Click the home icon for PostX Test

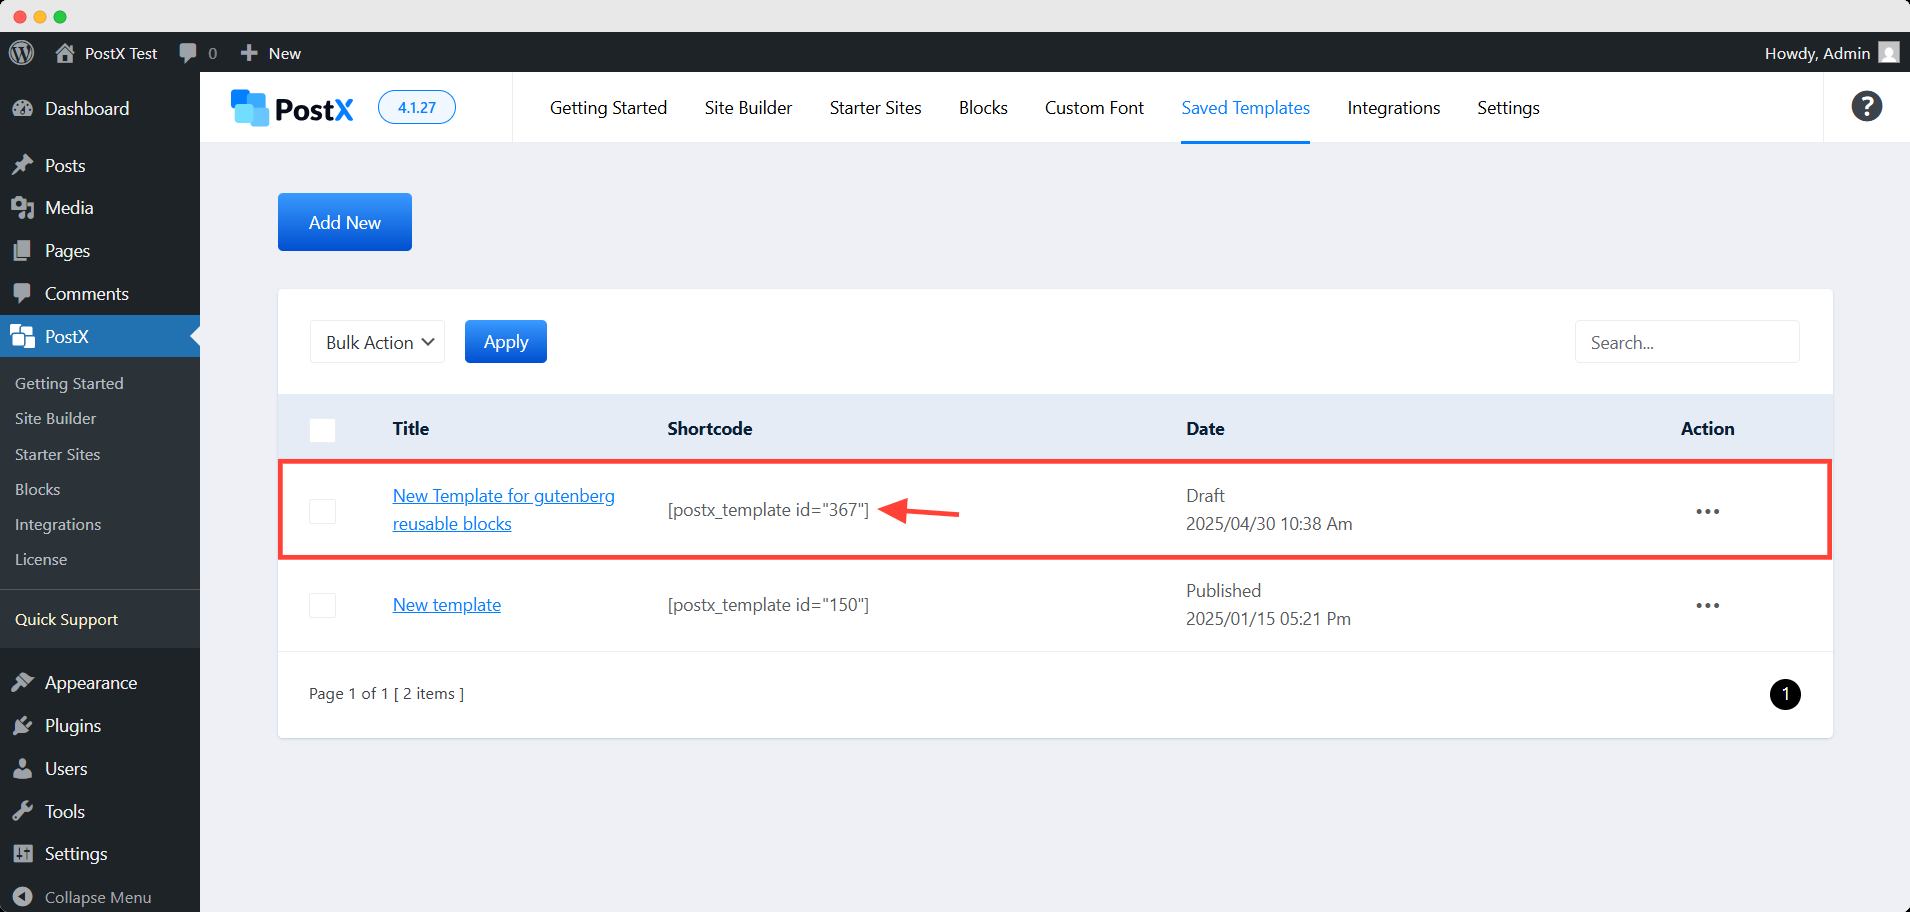65,53
